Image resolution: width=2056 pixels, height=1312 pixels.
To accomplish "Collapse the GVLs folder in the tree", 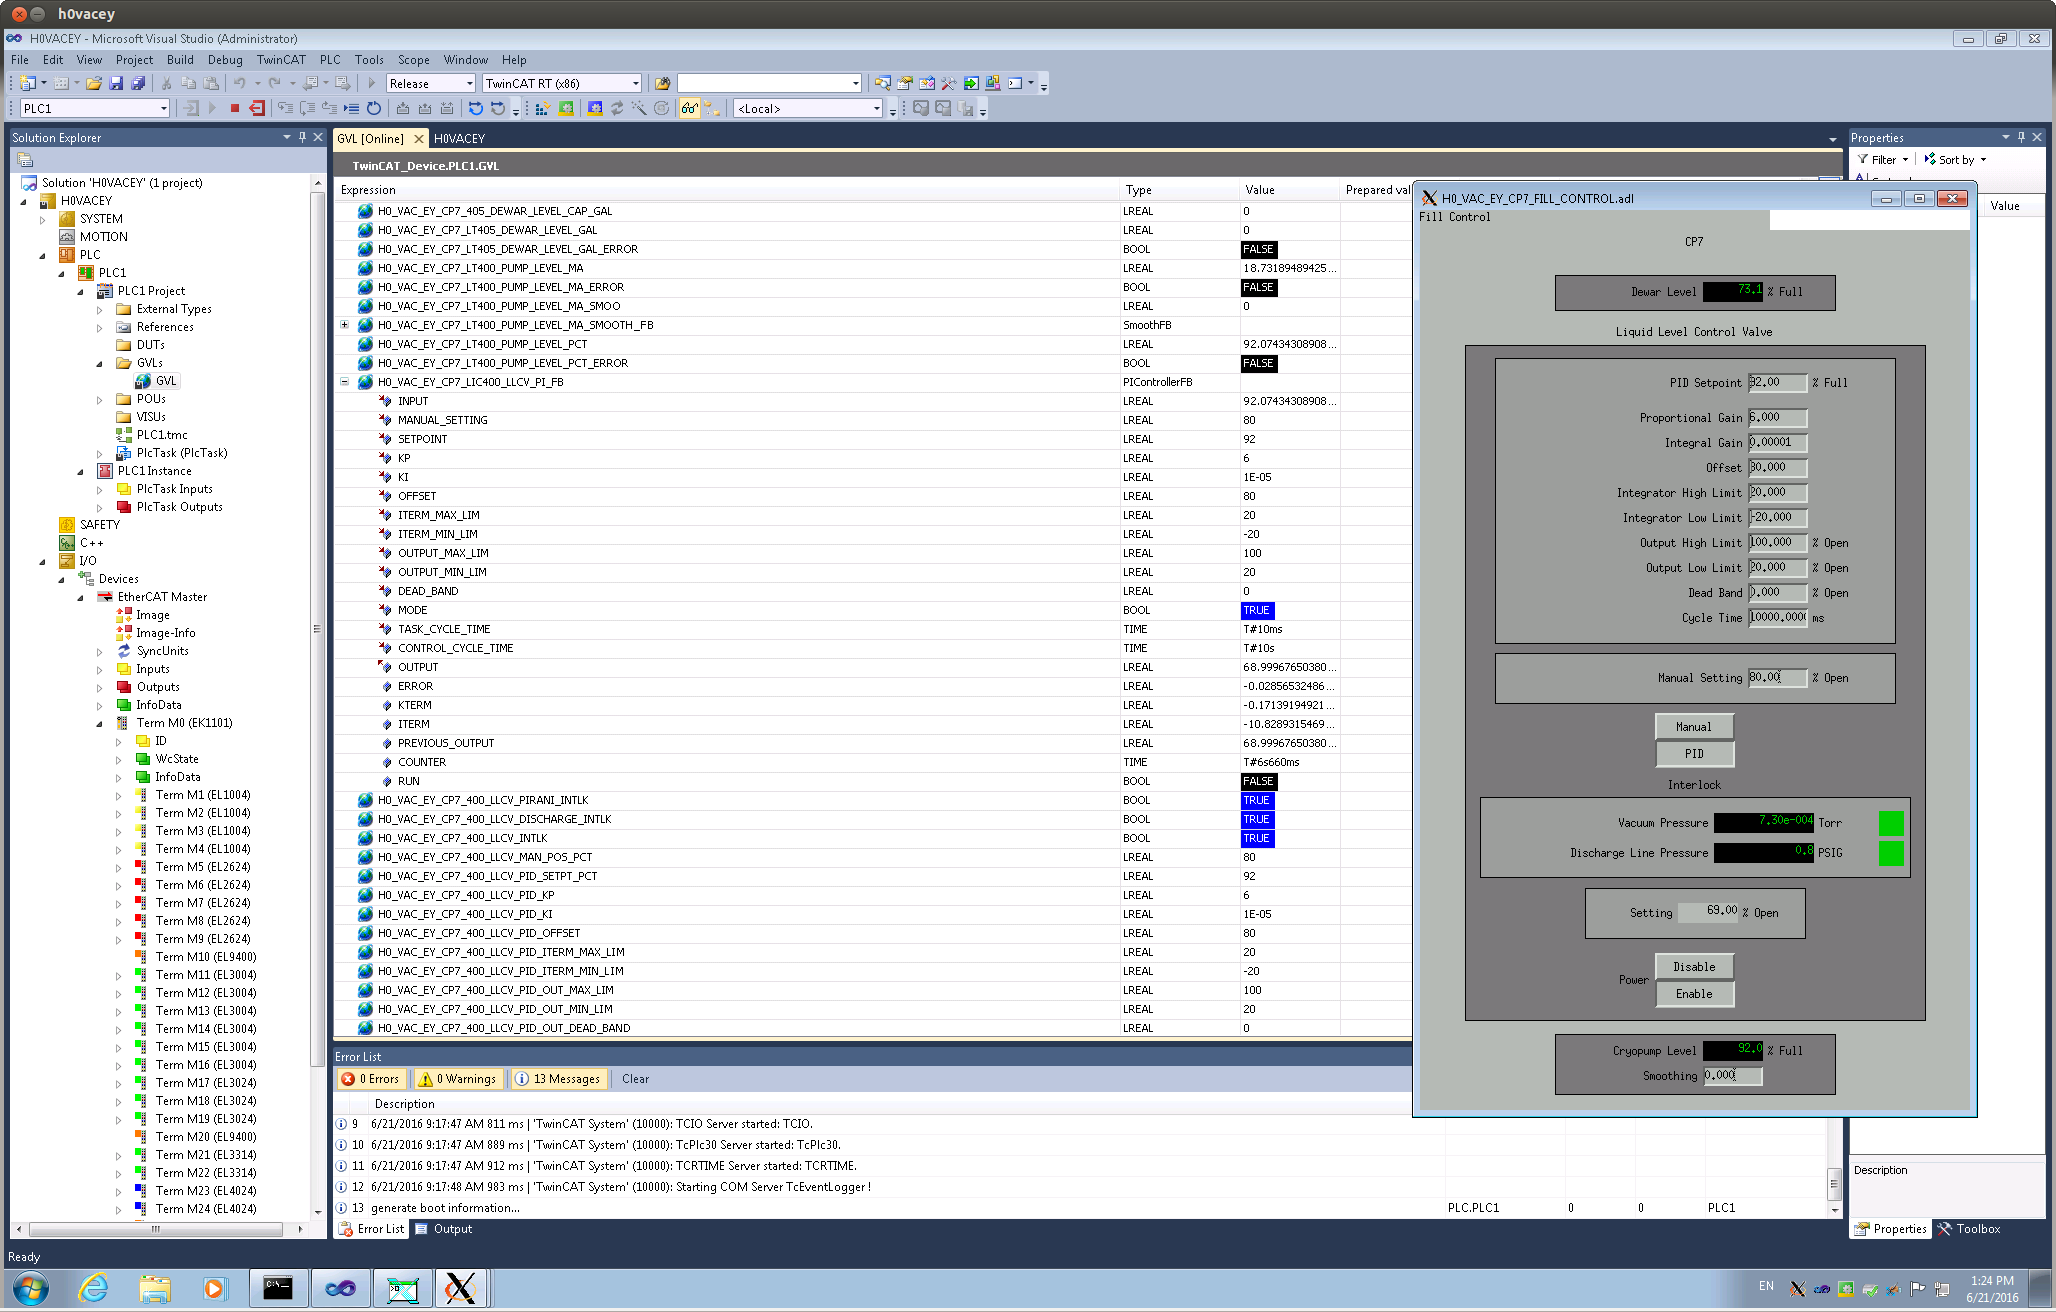I will [x=99, y=363].
